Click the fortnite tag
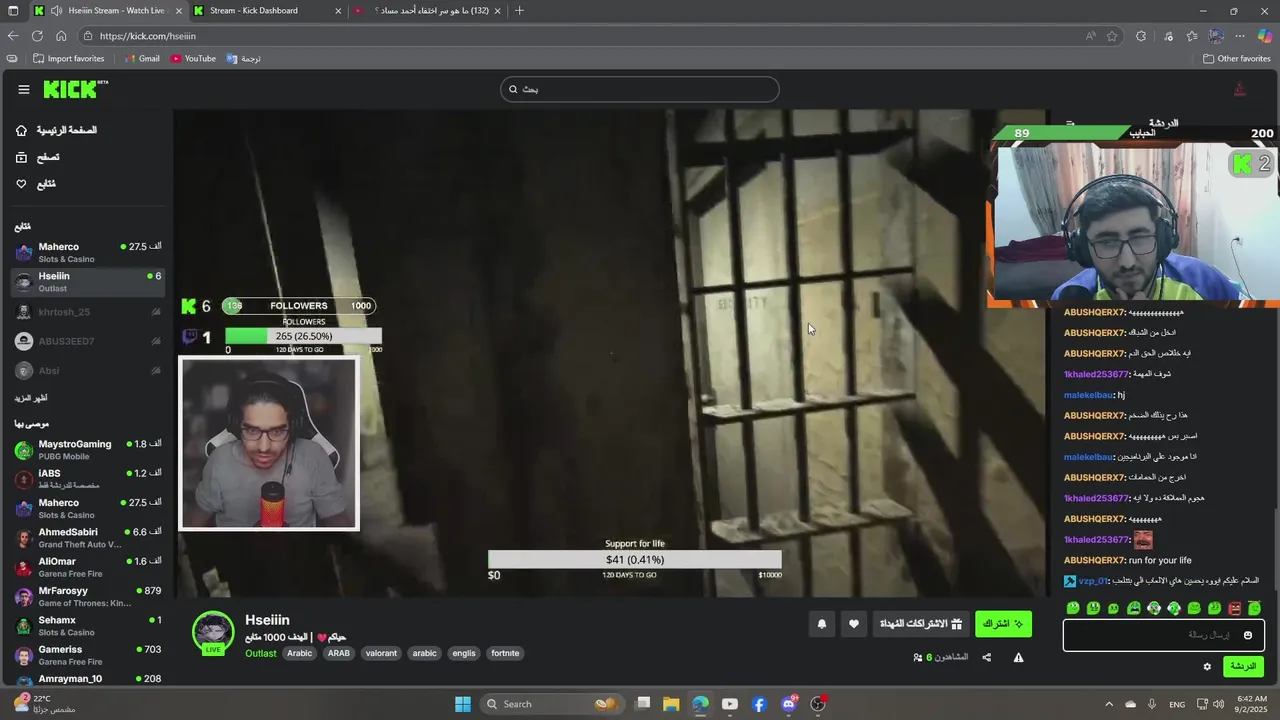This screenshot has width=1280, height=720. pyautogui.click(x=505, y=654)
